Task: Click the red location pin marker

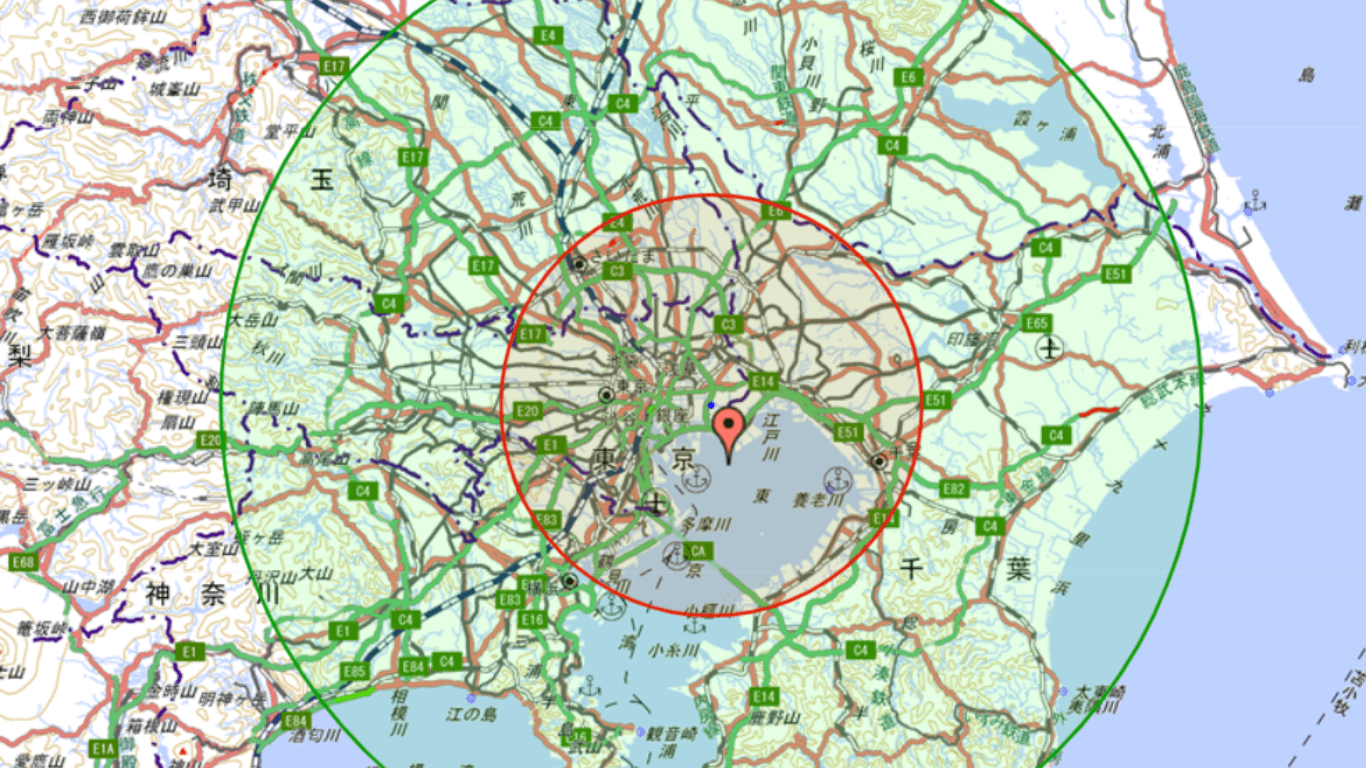Action: coord(729,435)
